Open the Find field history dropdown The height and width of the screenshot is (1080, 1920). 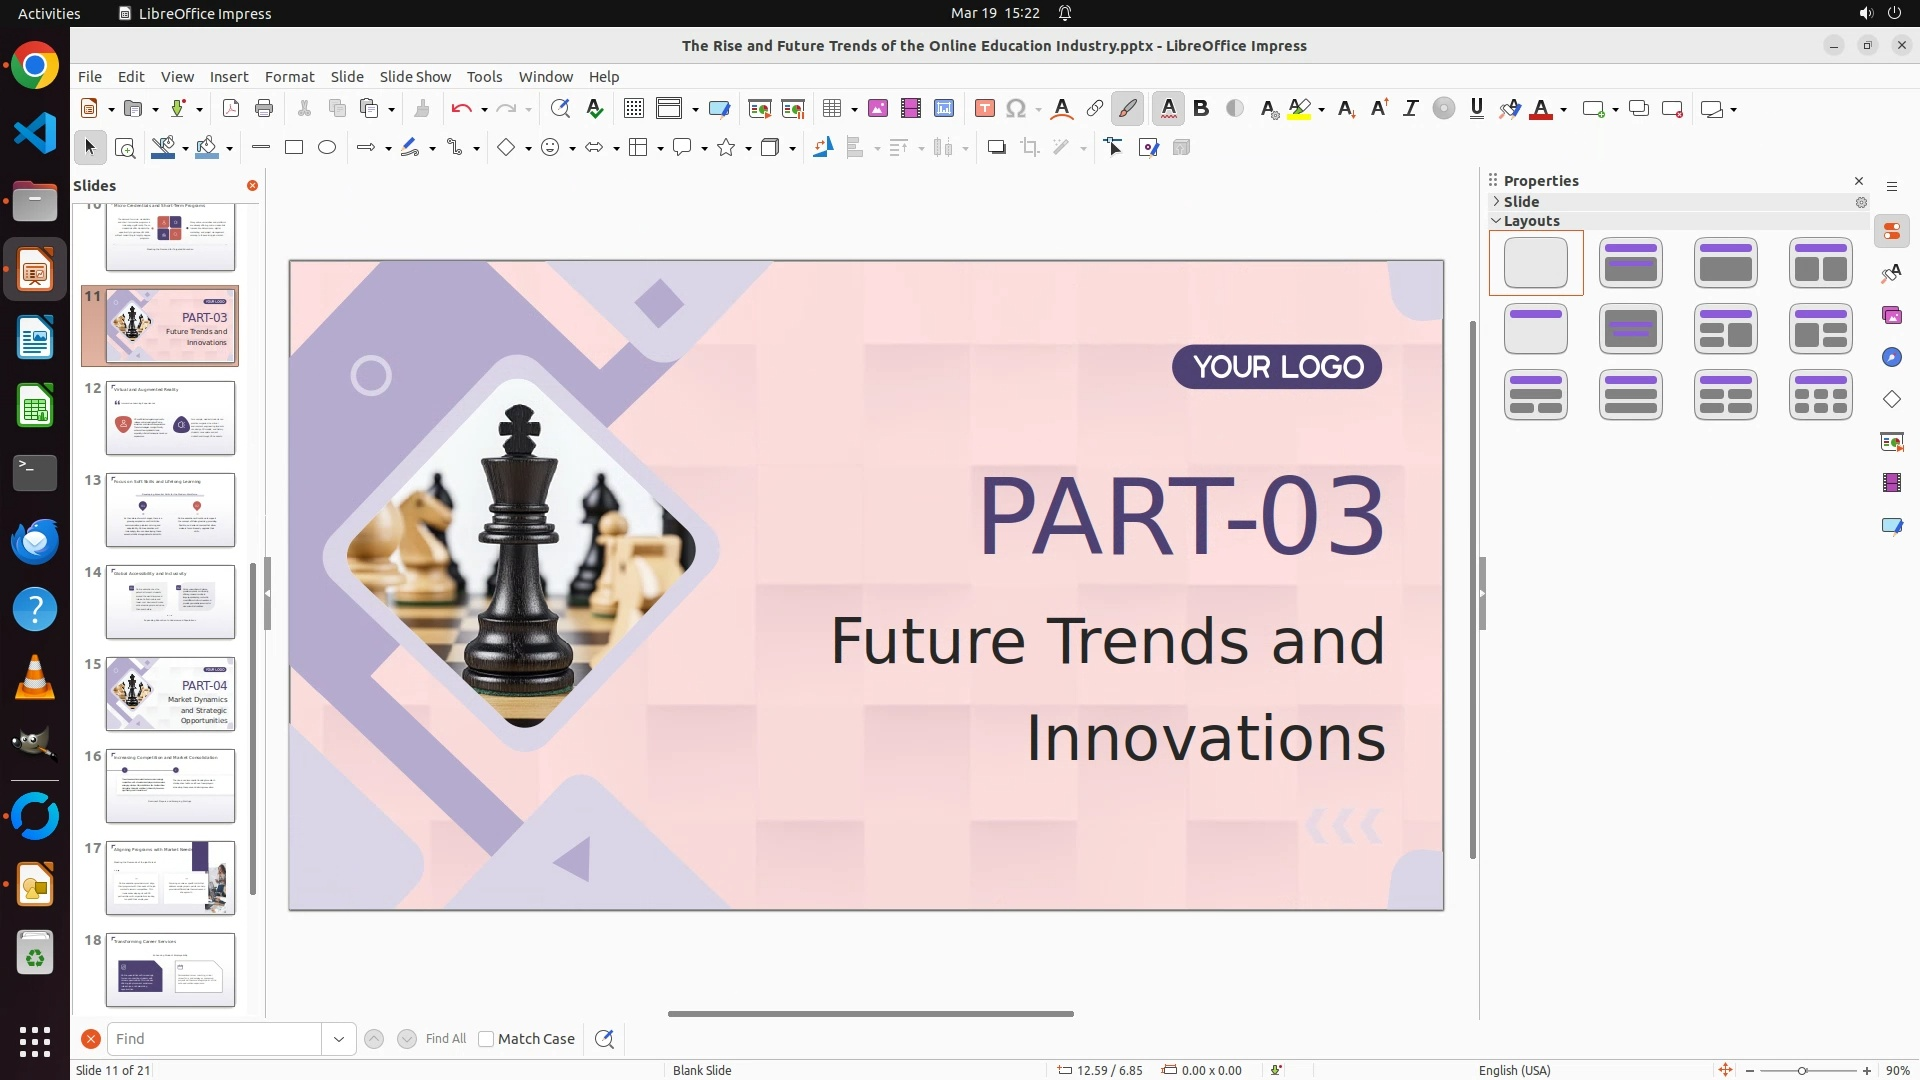(339, 1039)
